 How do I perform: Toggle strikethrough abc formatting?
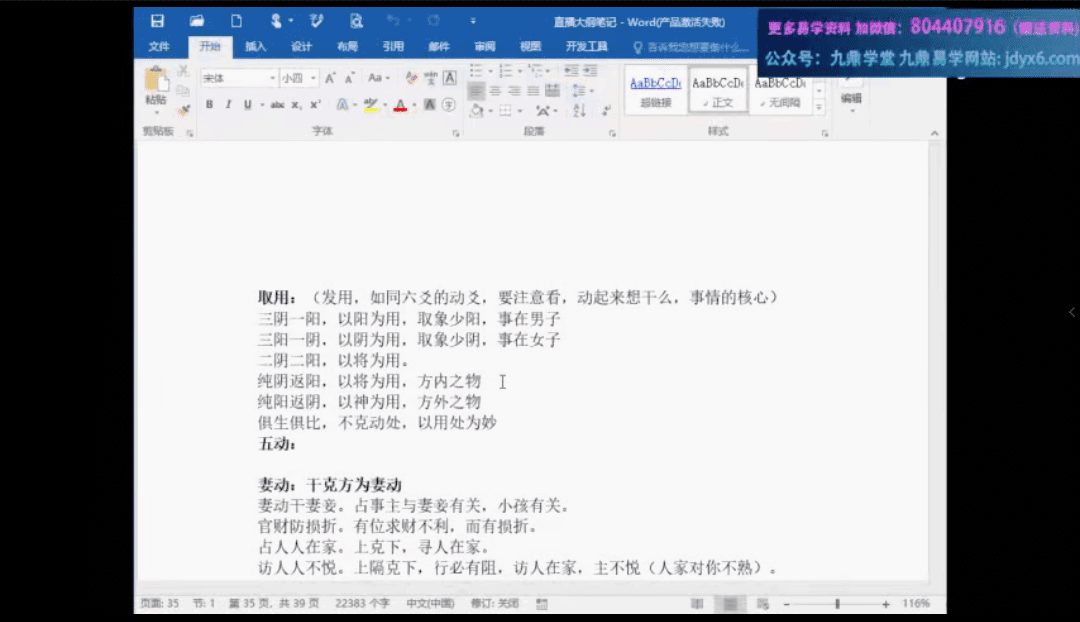(x=277, y=105)
